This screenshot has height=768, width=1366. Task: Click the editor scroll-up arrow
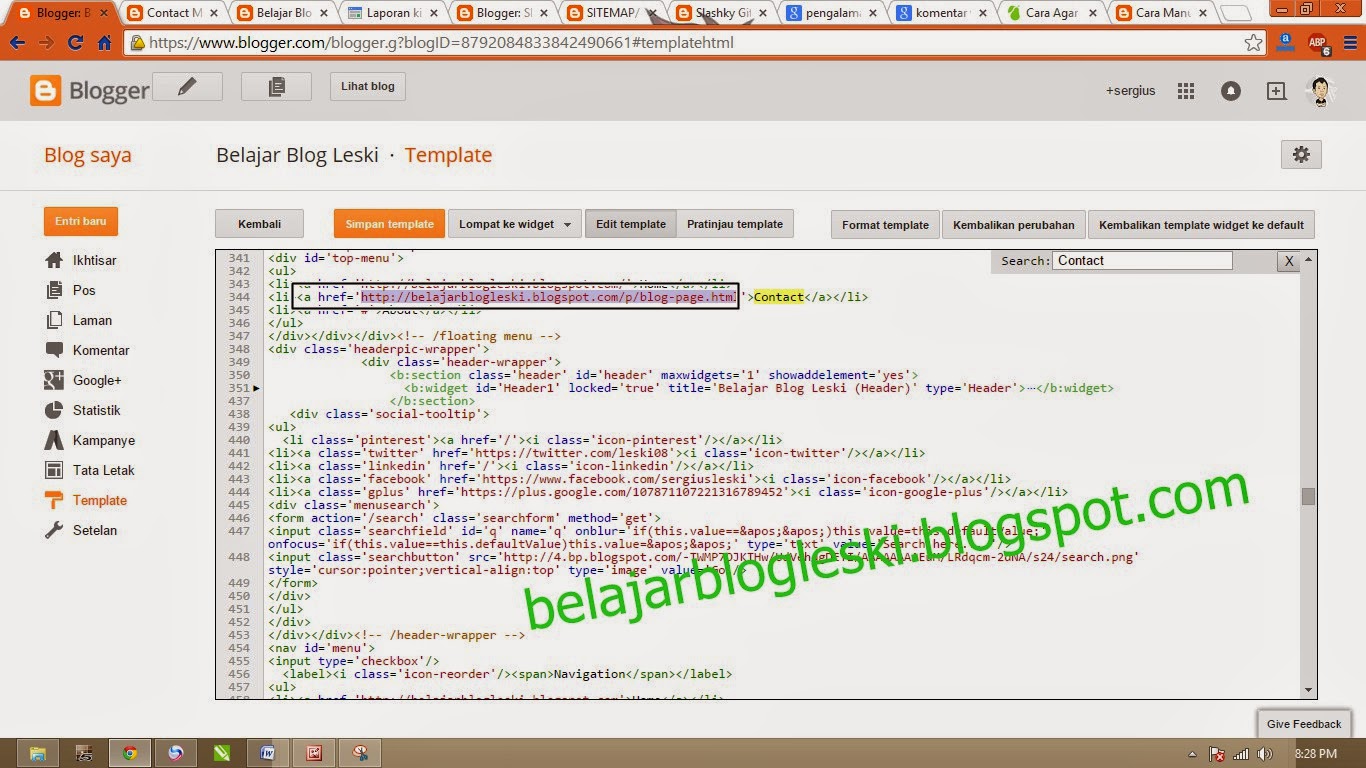point(1308,259)
